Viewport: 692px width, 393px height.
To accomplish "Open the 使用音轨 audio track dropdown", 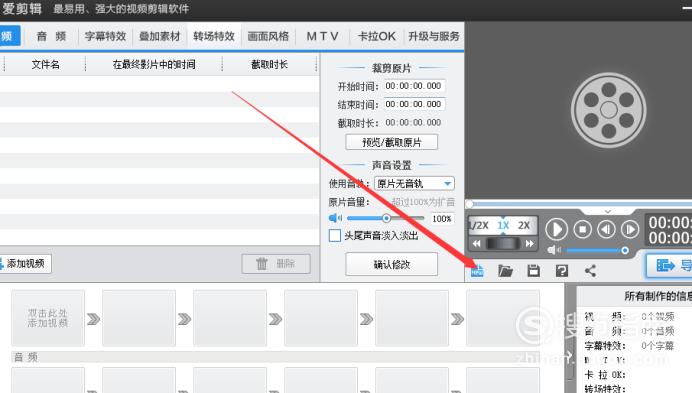I will 414,183.
